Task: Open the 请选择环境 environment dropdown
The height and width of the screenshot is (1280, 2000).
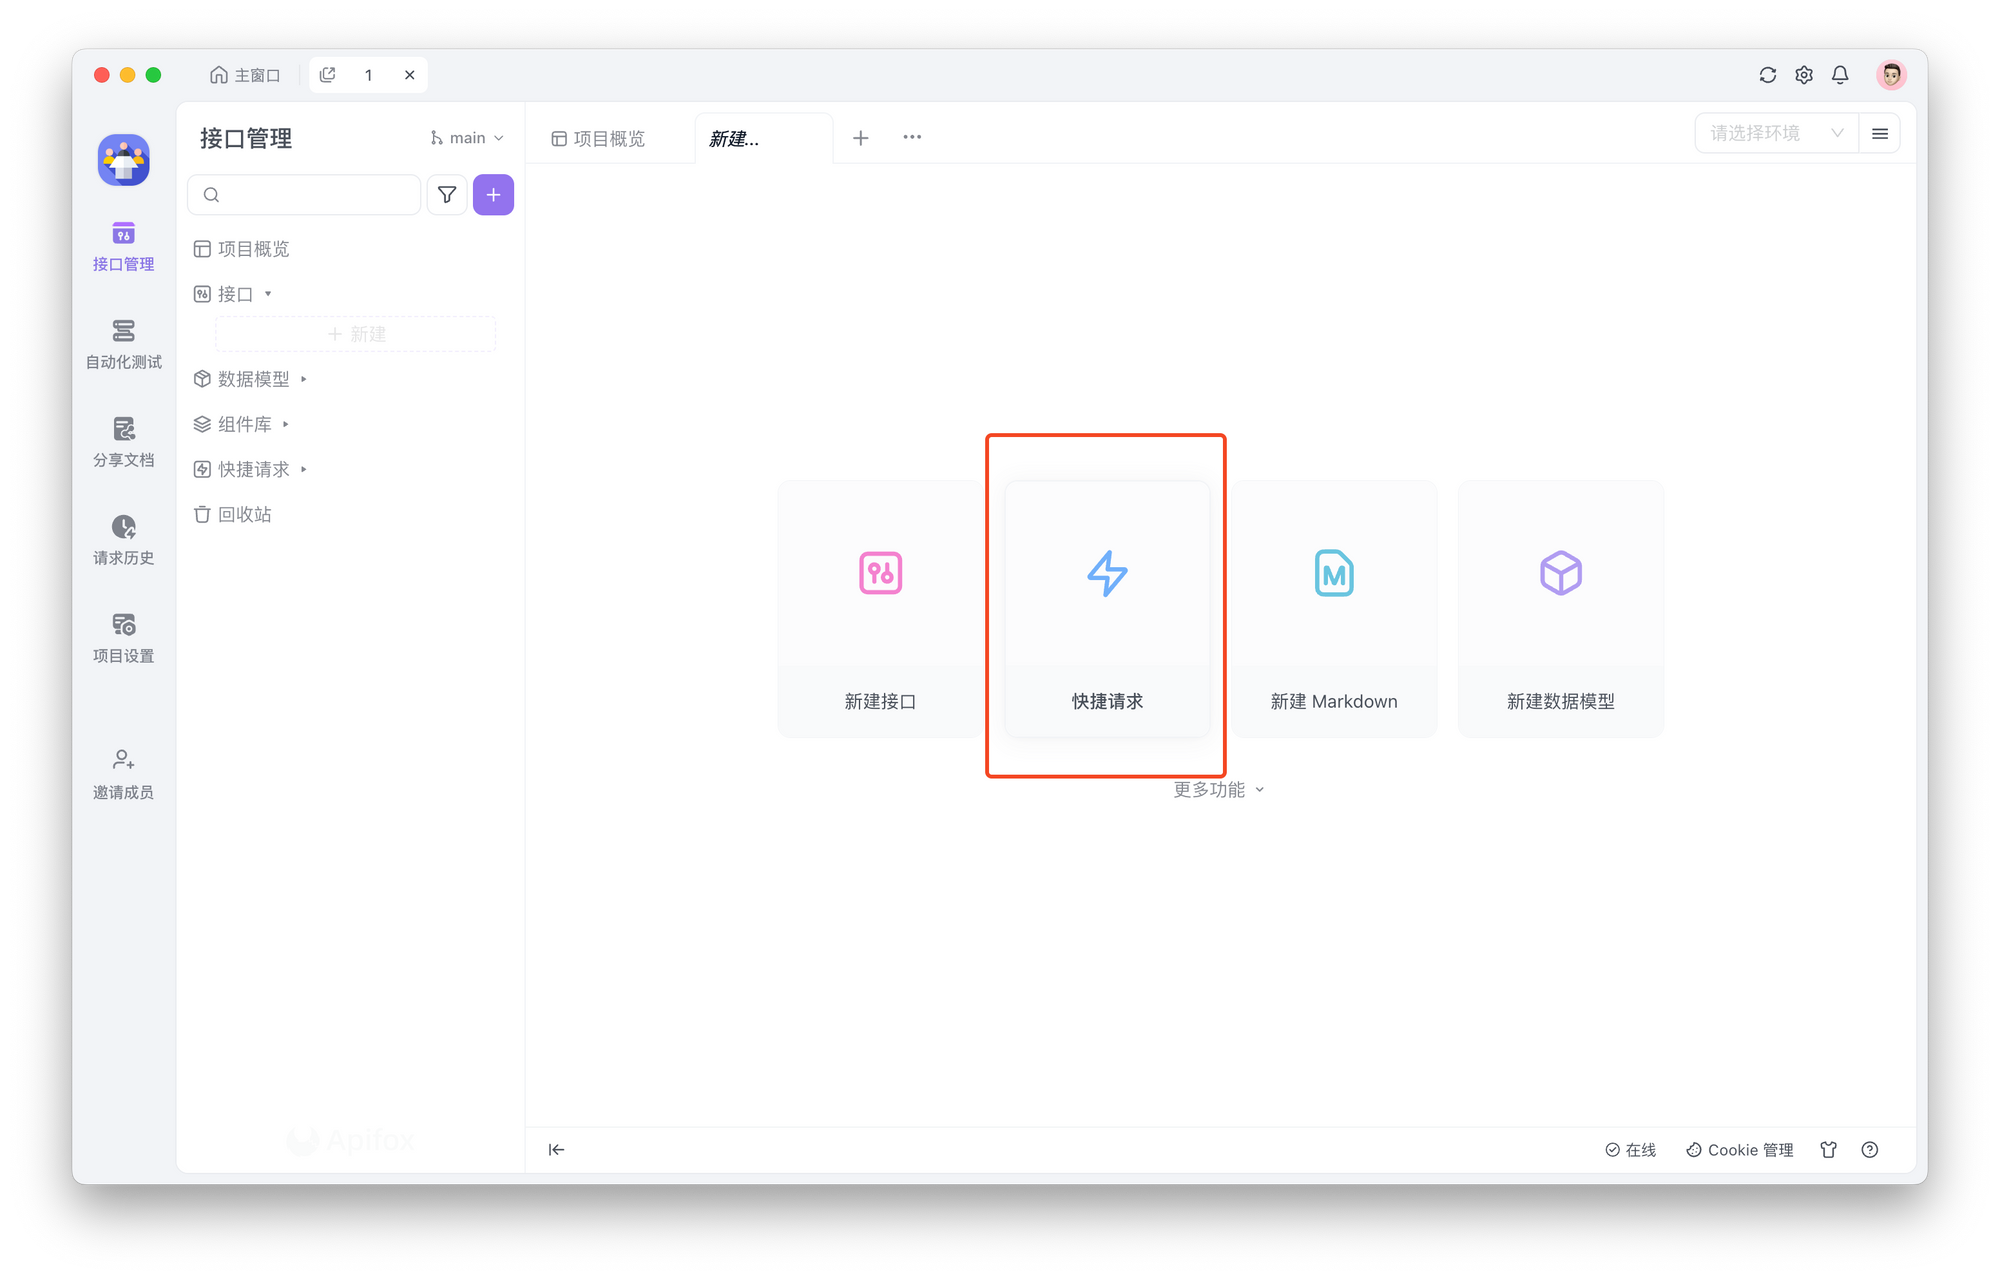Action: pyautogui.click(x=1776, y=133)
